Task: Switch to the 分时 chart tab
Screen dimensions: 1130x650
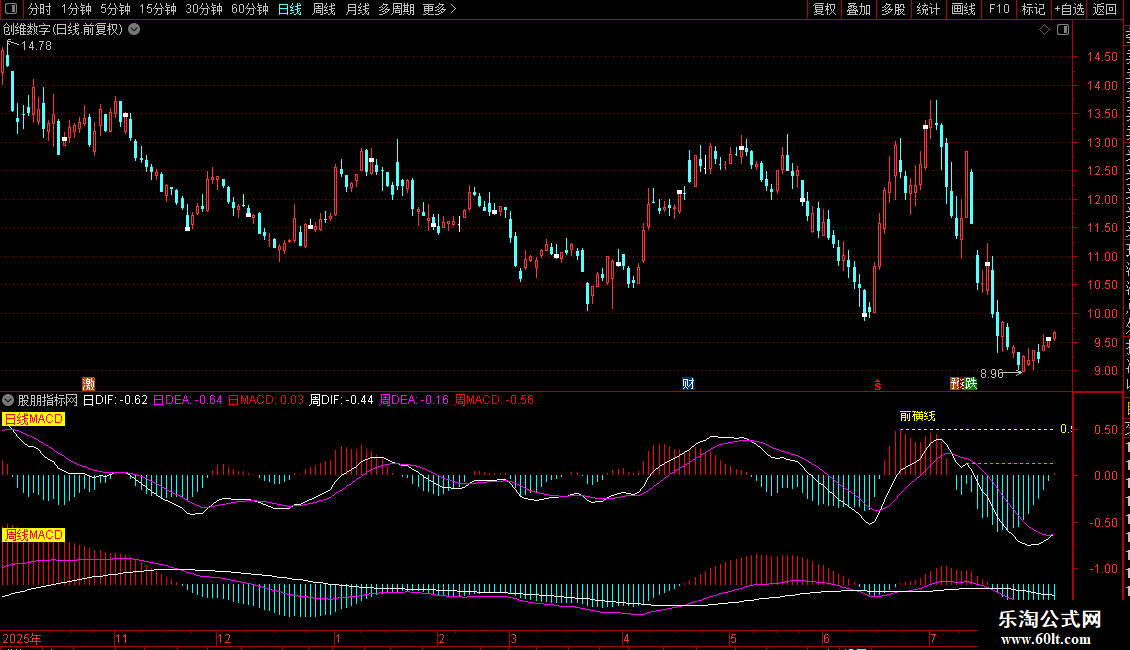Action: click(40, 9)
